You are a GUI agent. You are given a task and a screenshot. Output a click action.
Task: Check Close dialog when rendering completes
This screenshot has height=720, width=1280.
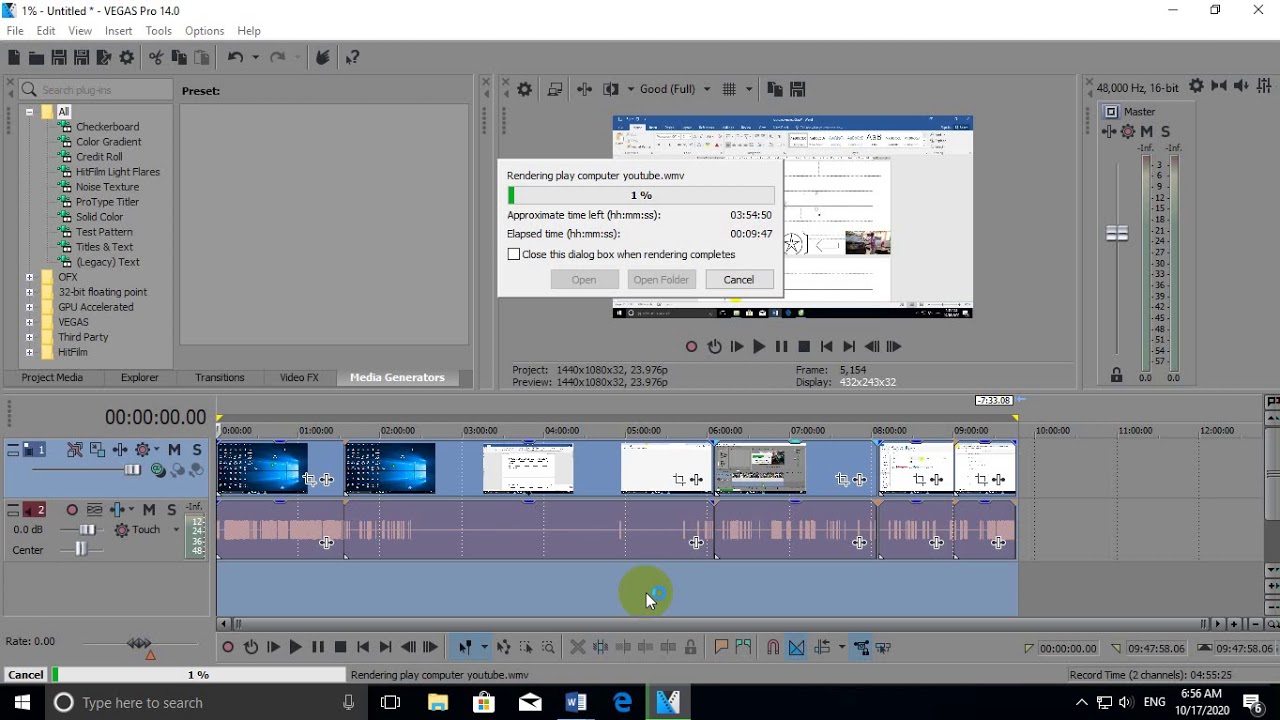(514, 254)
